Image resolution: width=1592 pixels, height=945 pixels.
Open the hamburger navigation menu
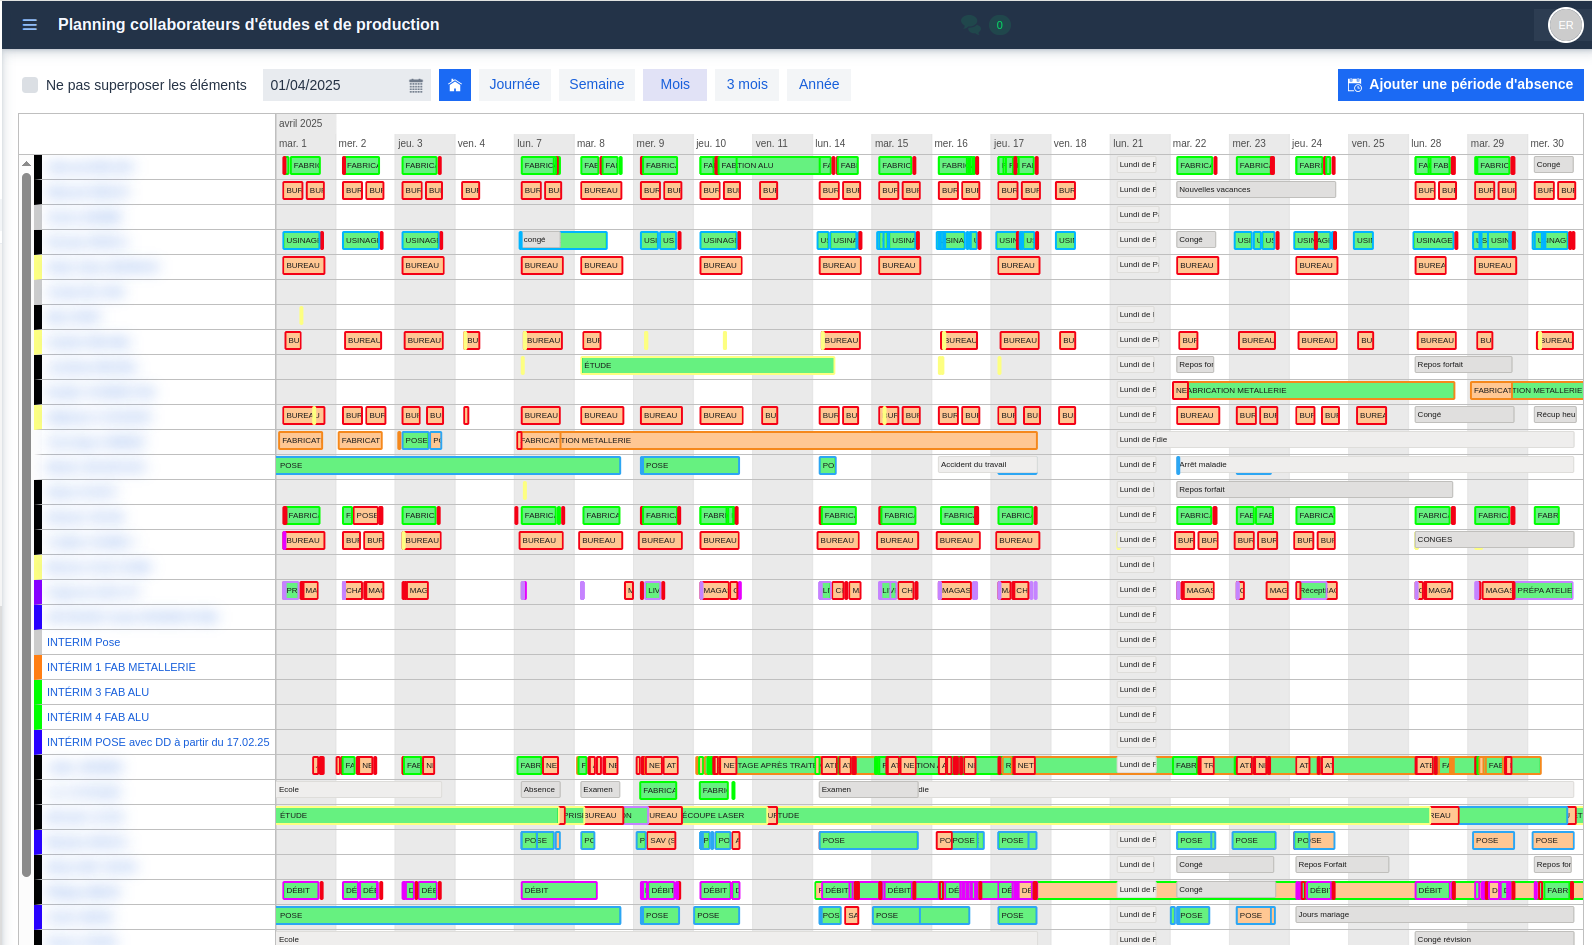tap(30, 25)
